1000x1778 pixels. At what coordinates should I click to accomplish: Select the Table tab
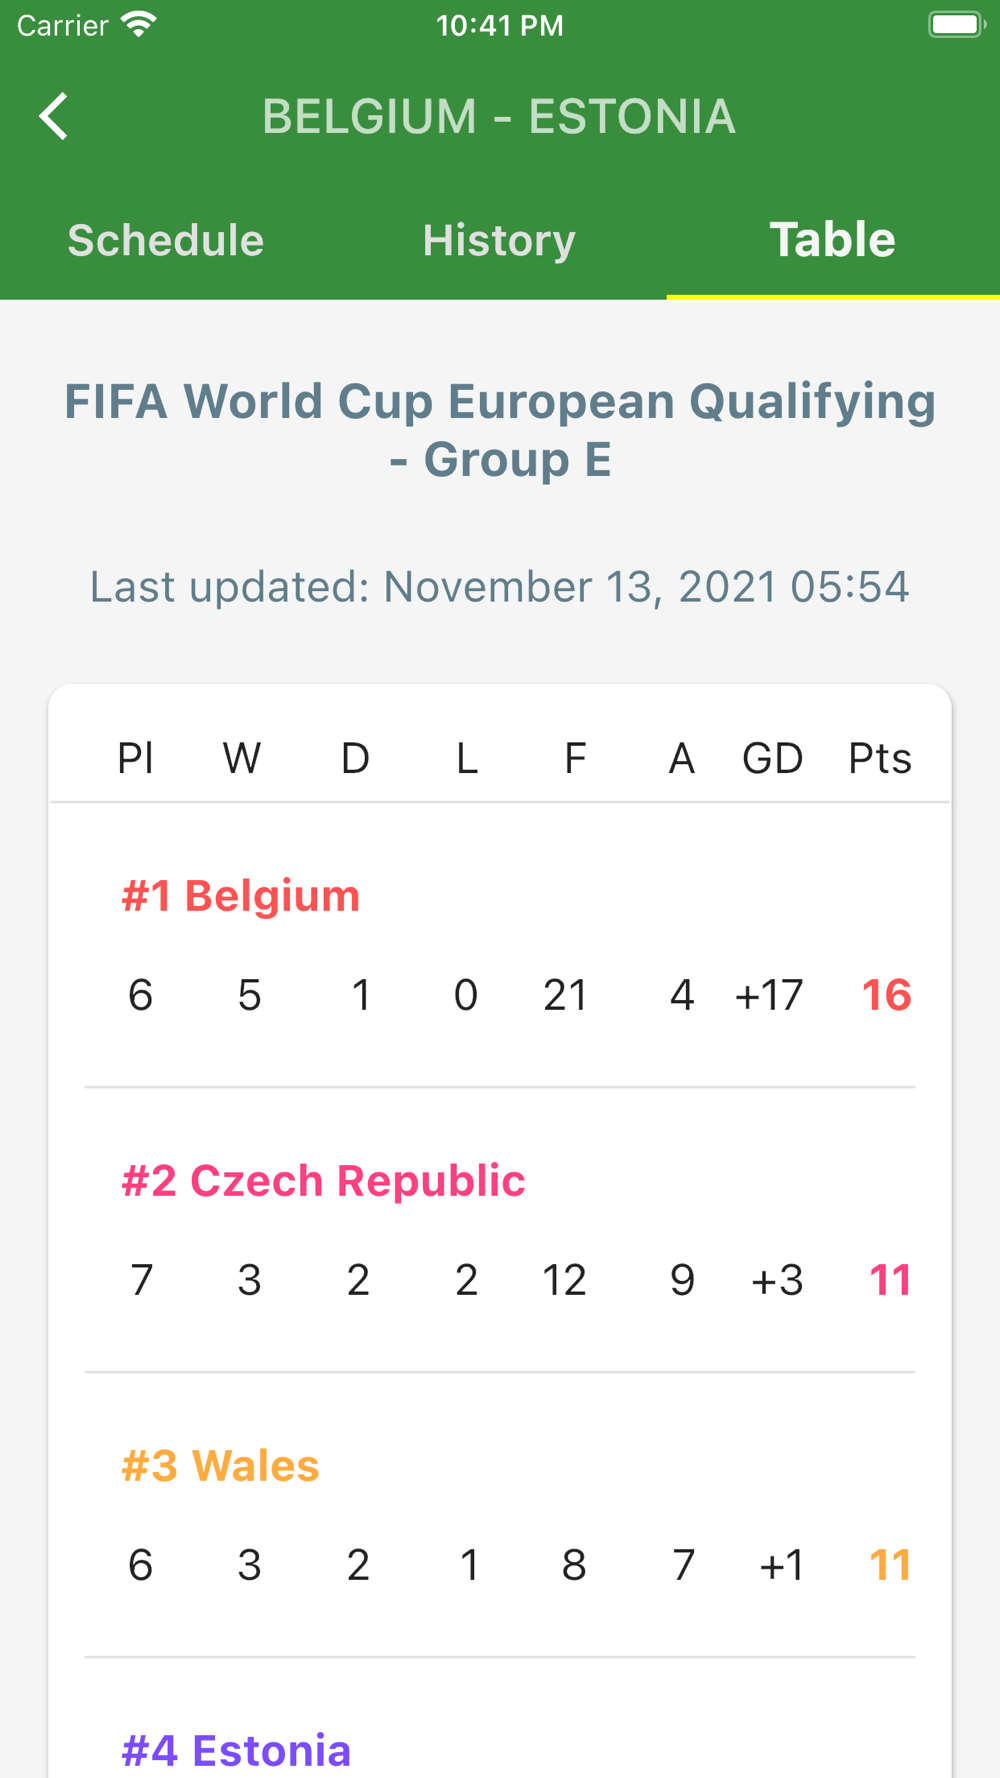pyautogui.click(x=833, y=240)
